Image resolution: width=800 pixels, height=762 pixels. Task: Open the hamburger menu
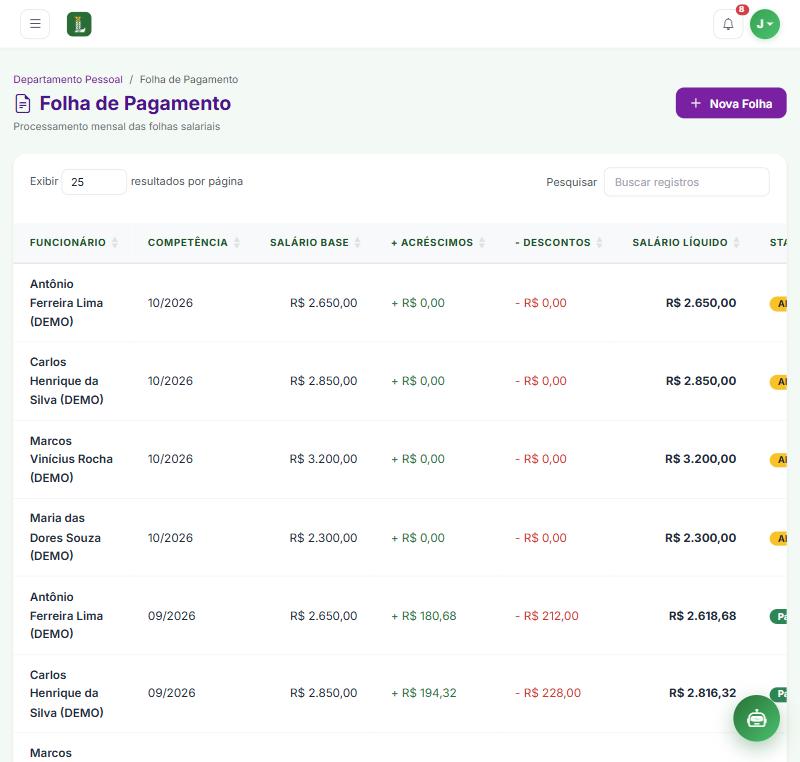click(35, 24)
